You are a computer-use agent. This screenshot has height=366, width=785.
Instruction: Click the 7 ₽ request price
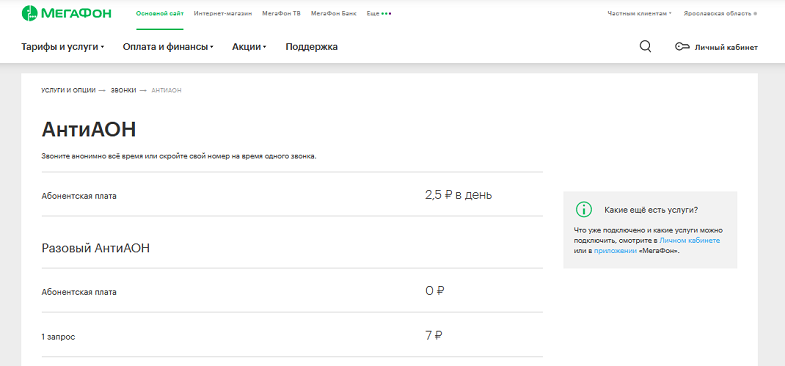point(434,335)
